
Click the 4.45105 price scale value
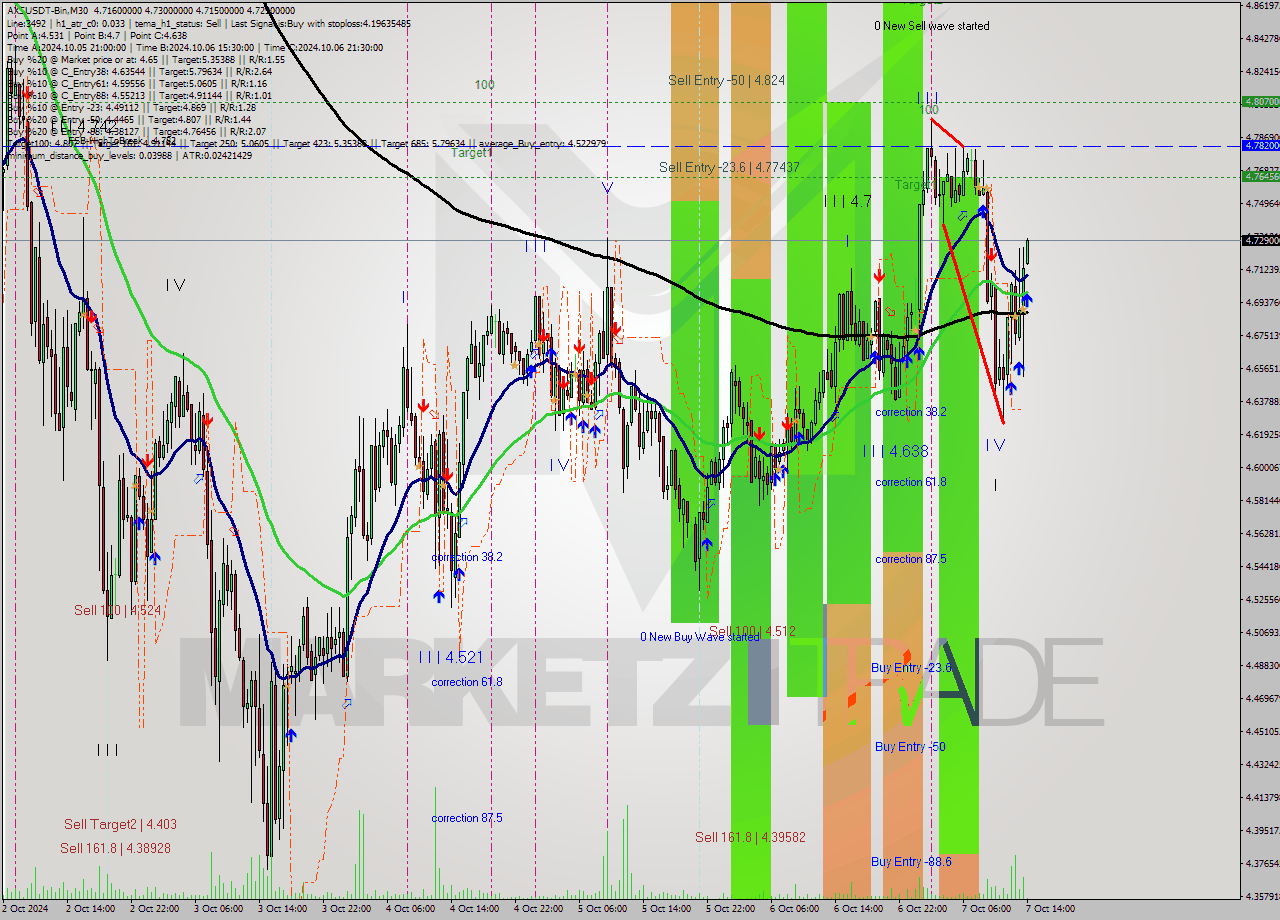[1263, 731]
